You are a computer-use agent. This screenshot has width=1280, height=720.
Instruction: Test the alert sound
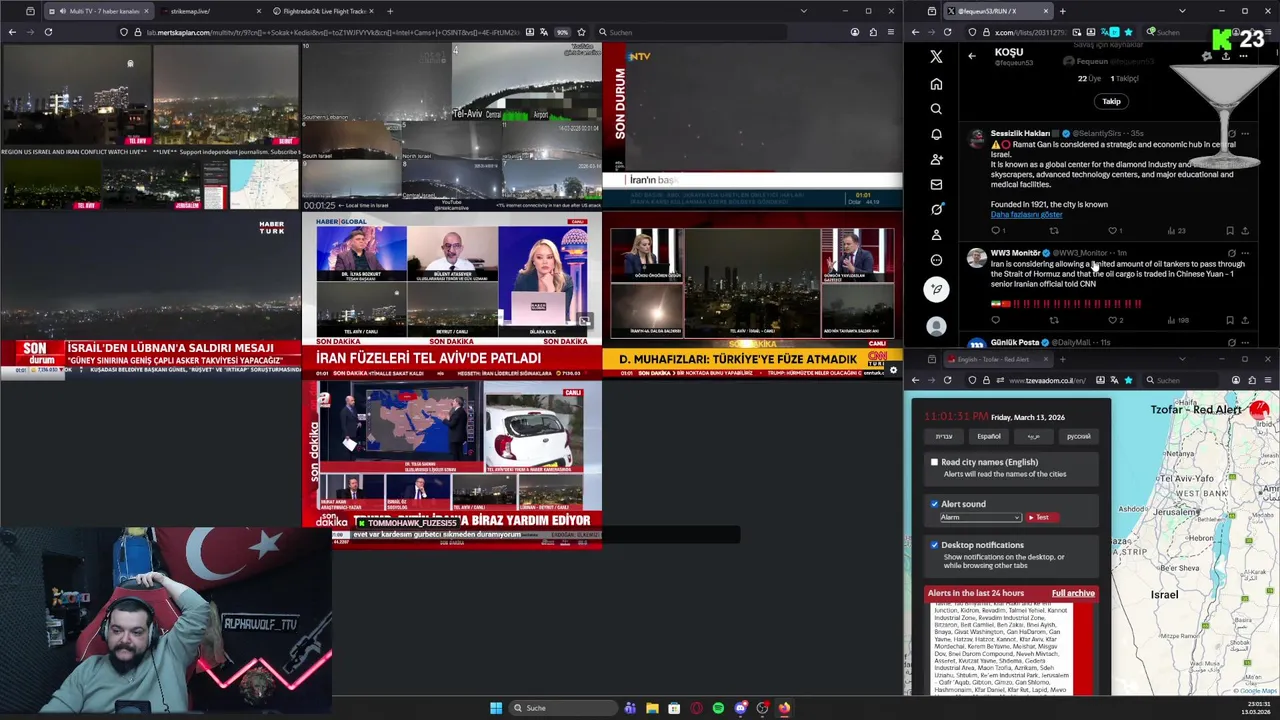tap(1041, 517)
